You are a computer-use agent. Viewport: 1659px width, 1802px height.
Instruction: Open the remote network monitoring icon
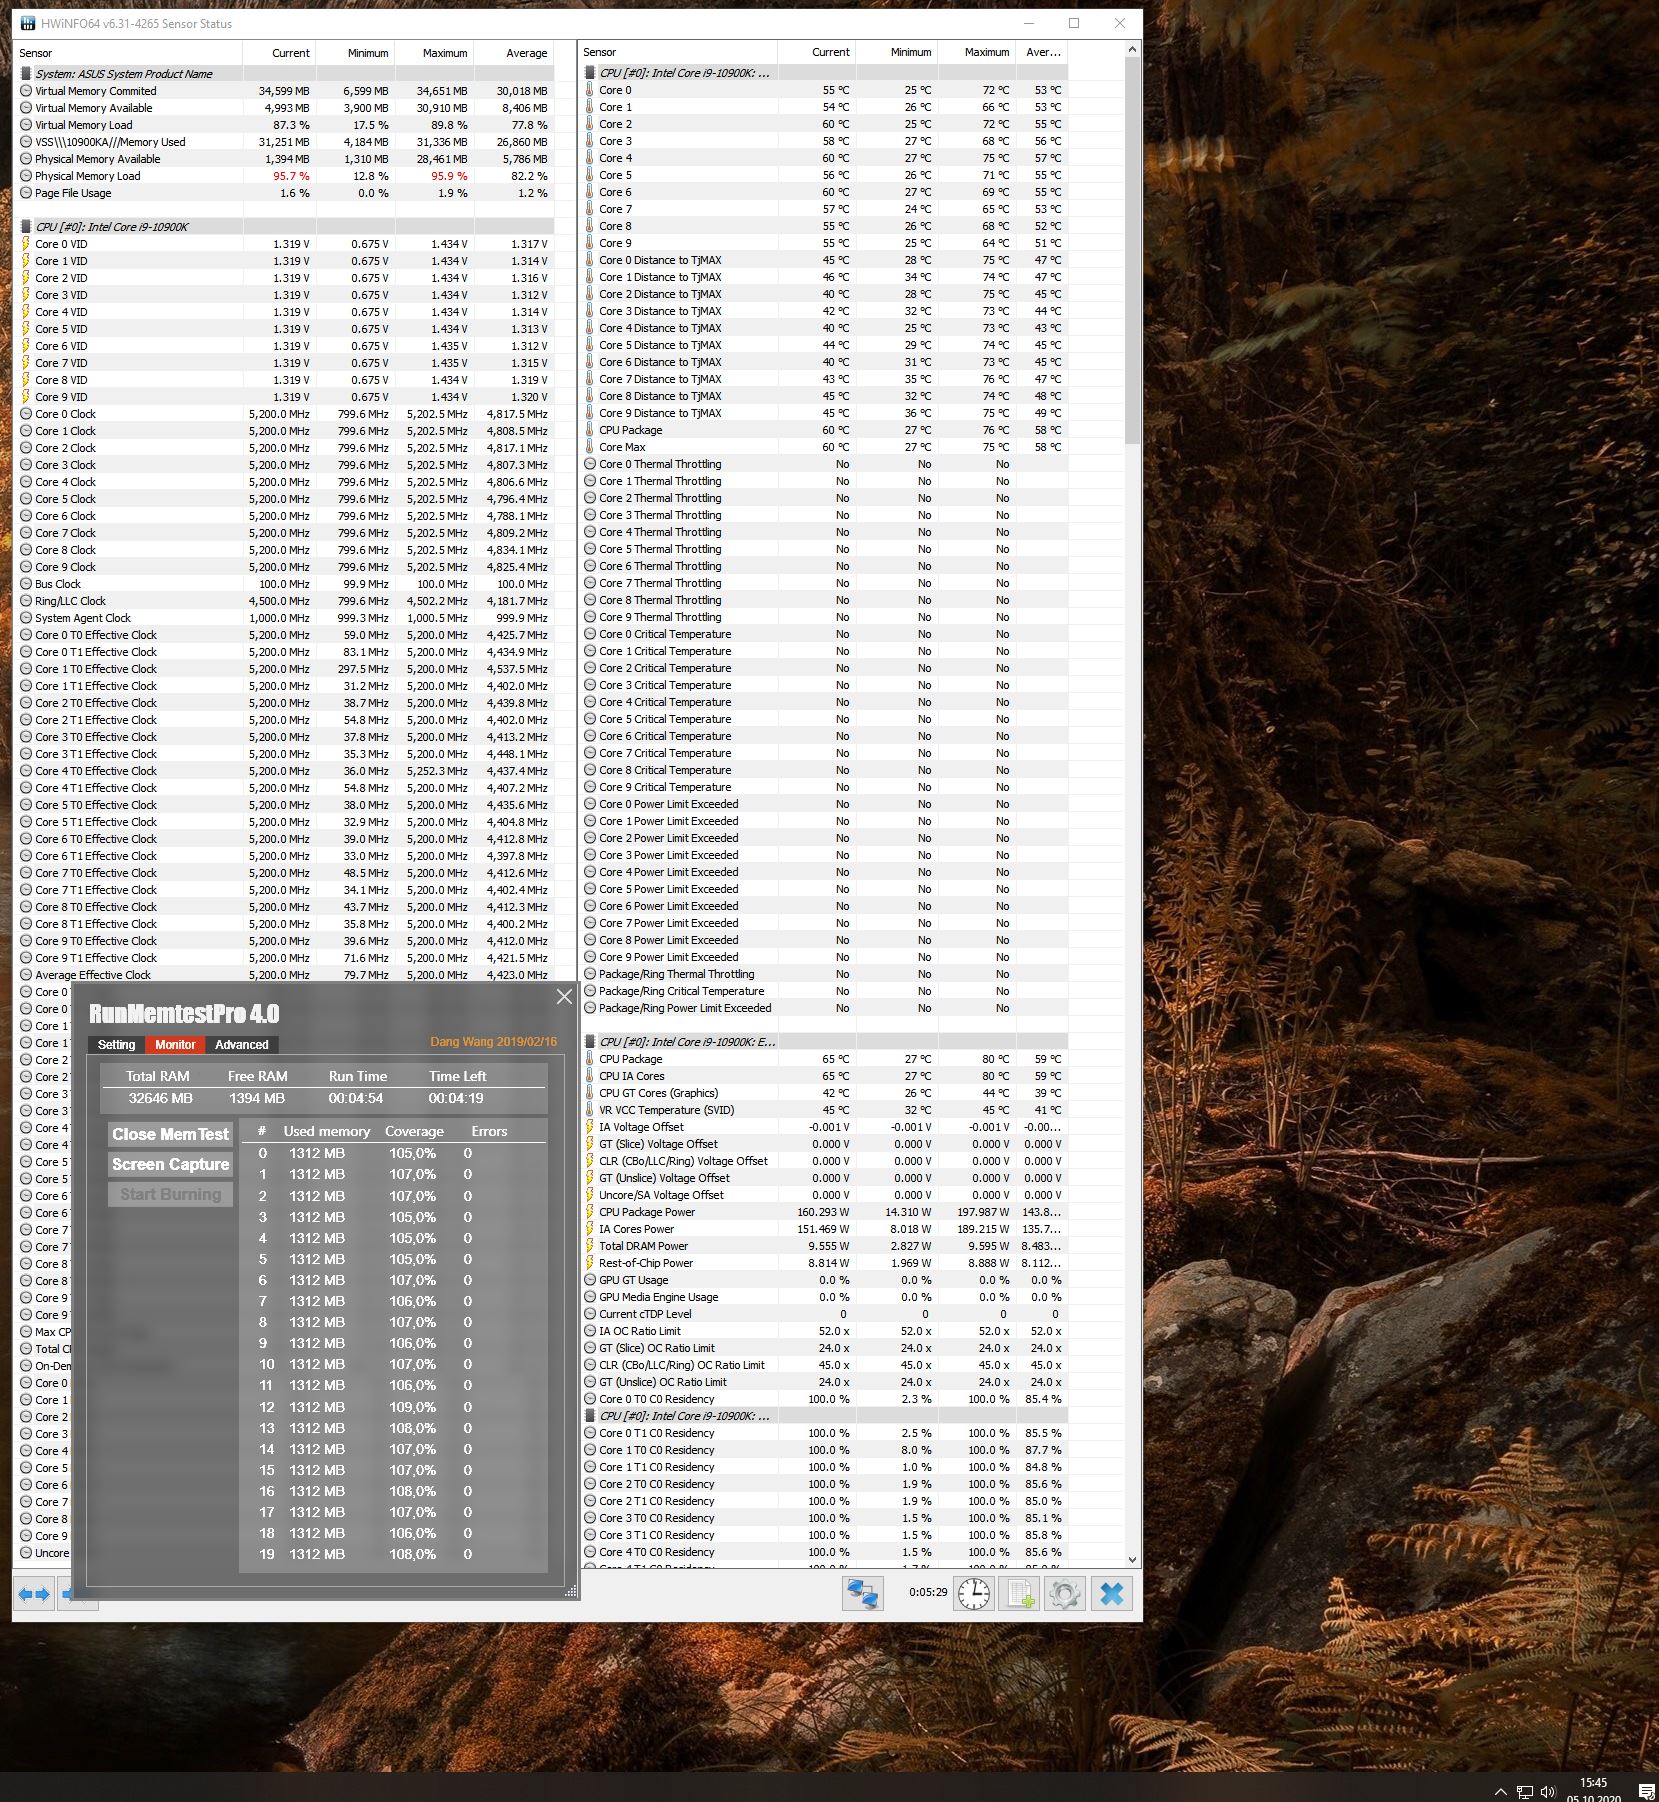pos(862,1593)
